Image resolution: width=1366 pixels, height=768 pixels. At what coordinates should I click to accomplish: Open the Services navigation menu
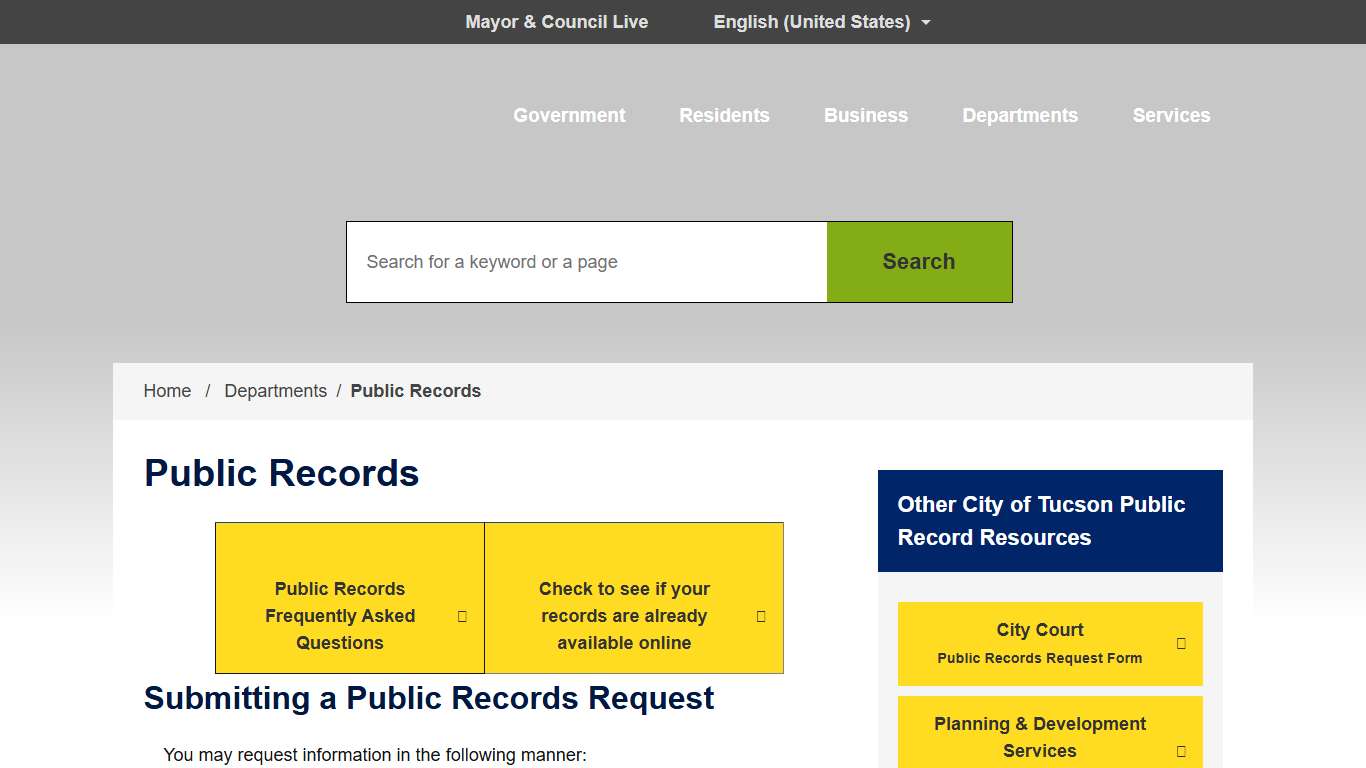tap(1171, 115)
